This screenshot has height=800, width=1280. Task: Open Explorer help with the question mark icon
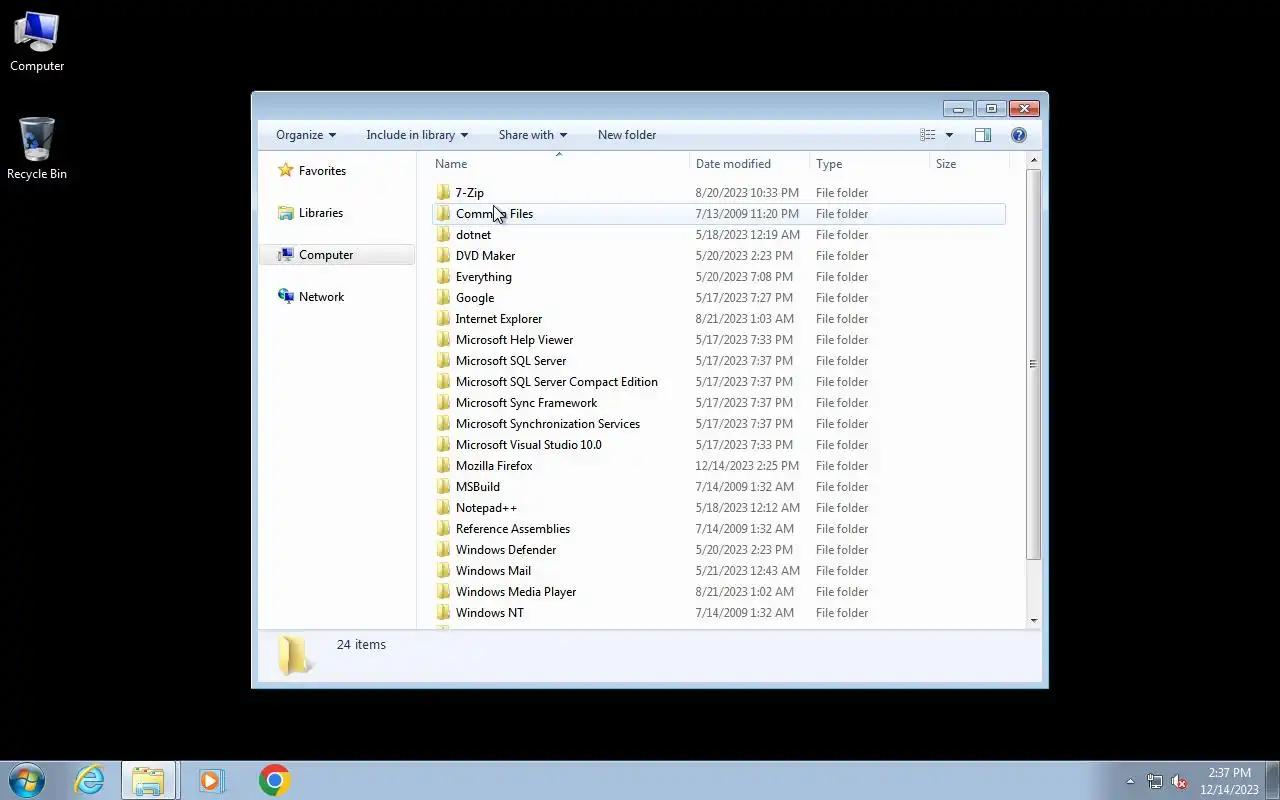1019,135
